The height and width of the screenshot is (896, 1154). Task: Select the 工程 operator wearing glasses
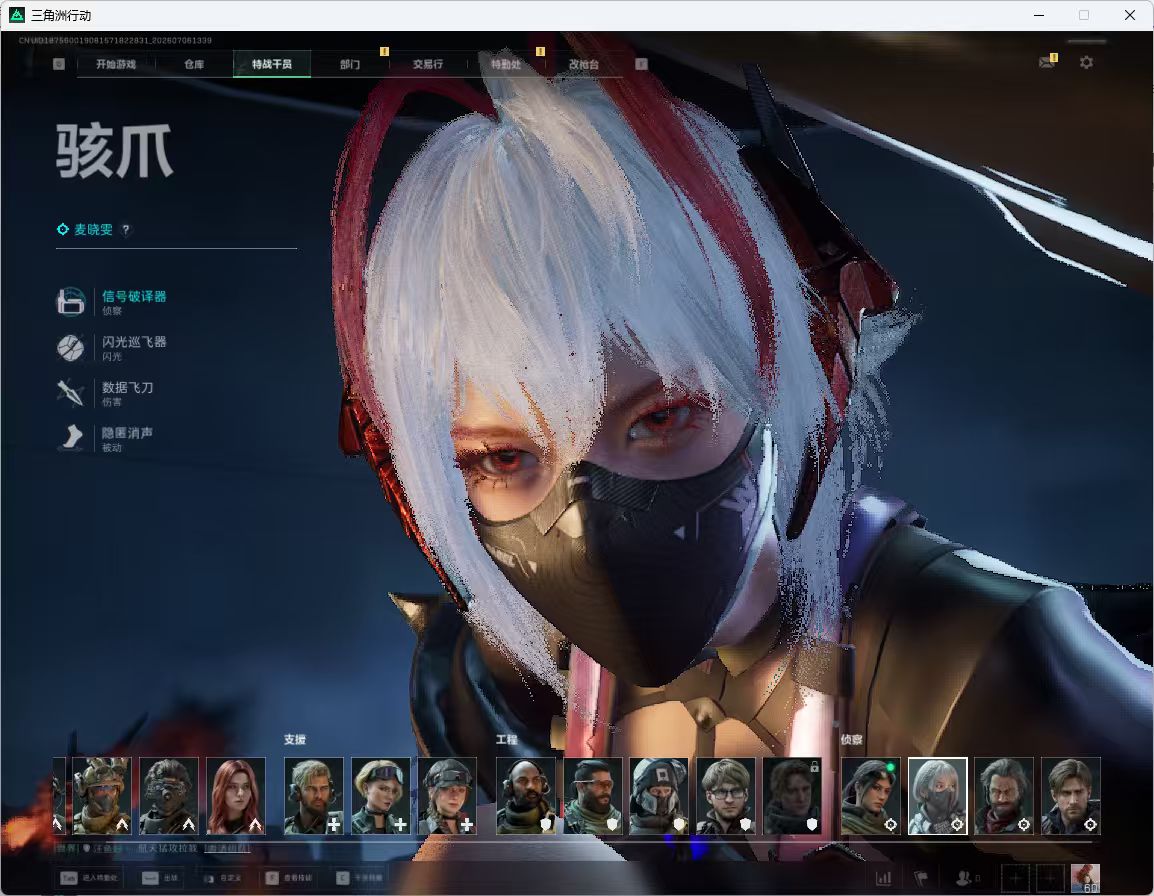(726, 796)
